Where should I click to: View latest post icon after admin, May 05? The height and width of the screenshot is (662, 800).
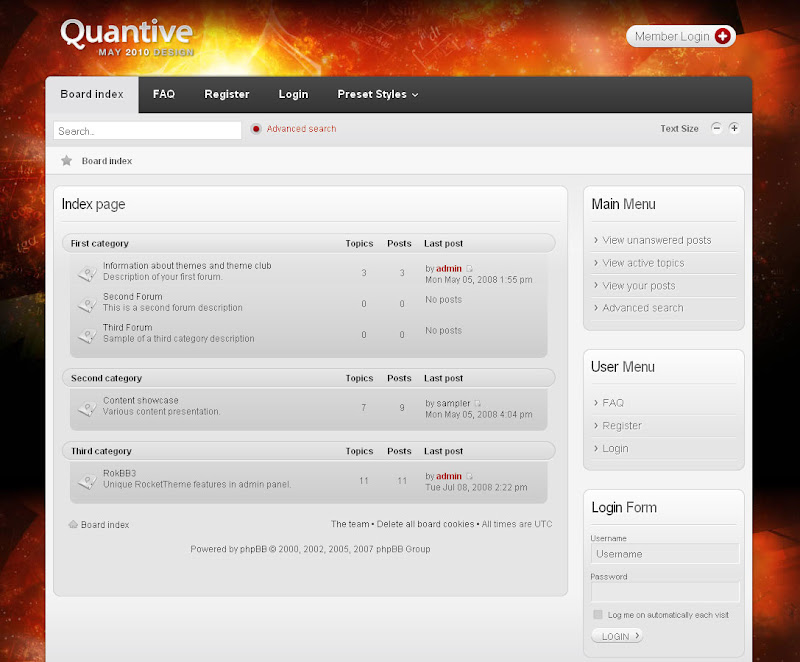[x=469, y=268]
